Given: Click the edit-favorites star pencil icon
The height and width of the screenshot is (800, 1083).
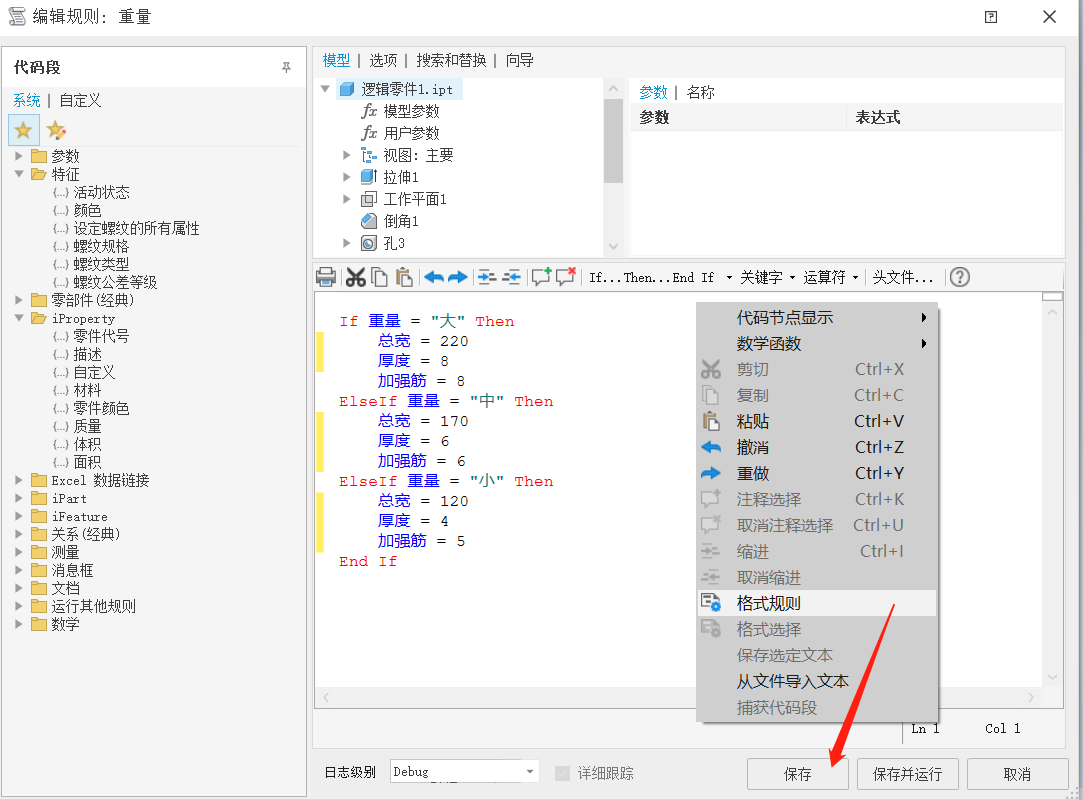Looking at the screenshot, I should tap(56, 130).
